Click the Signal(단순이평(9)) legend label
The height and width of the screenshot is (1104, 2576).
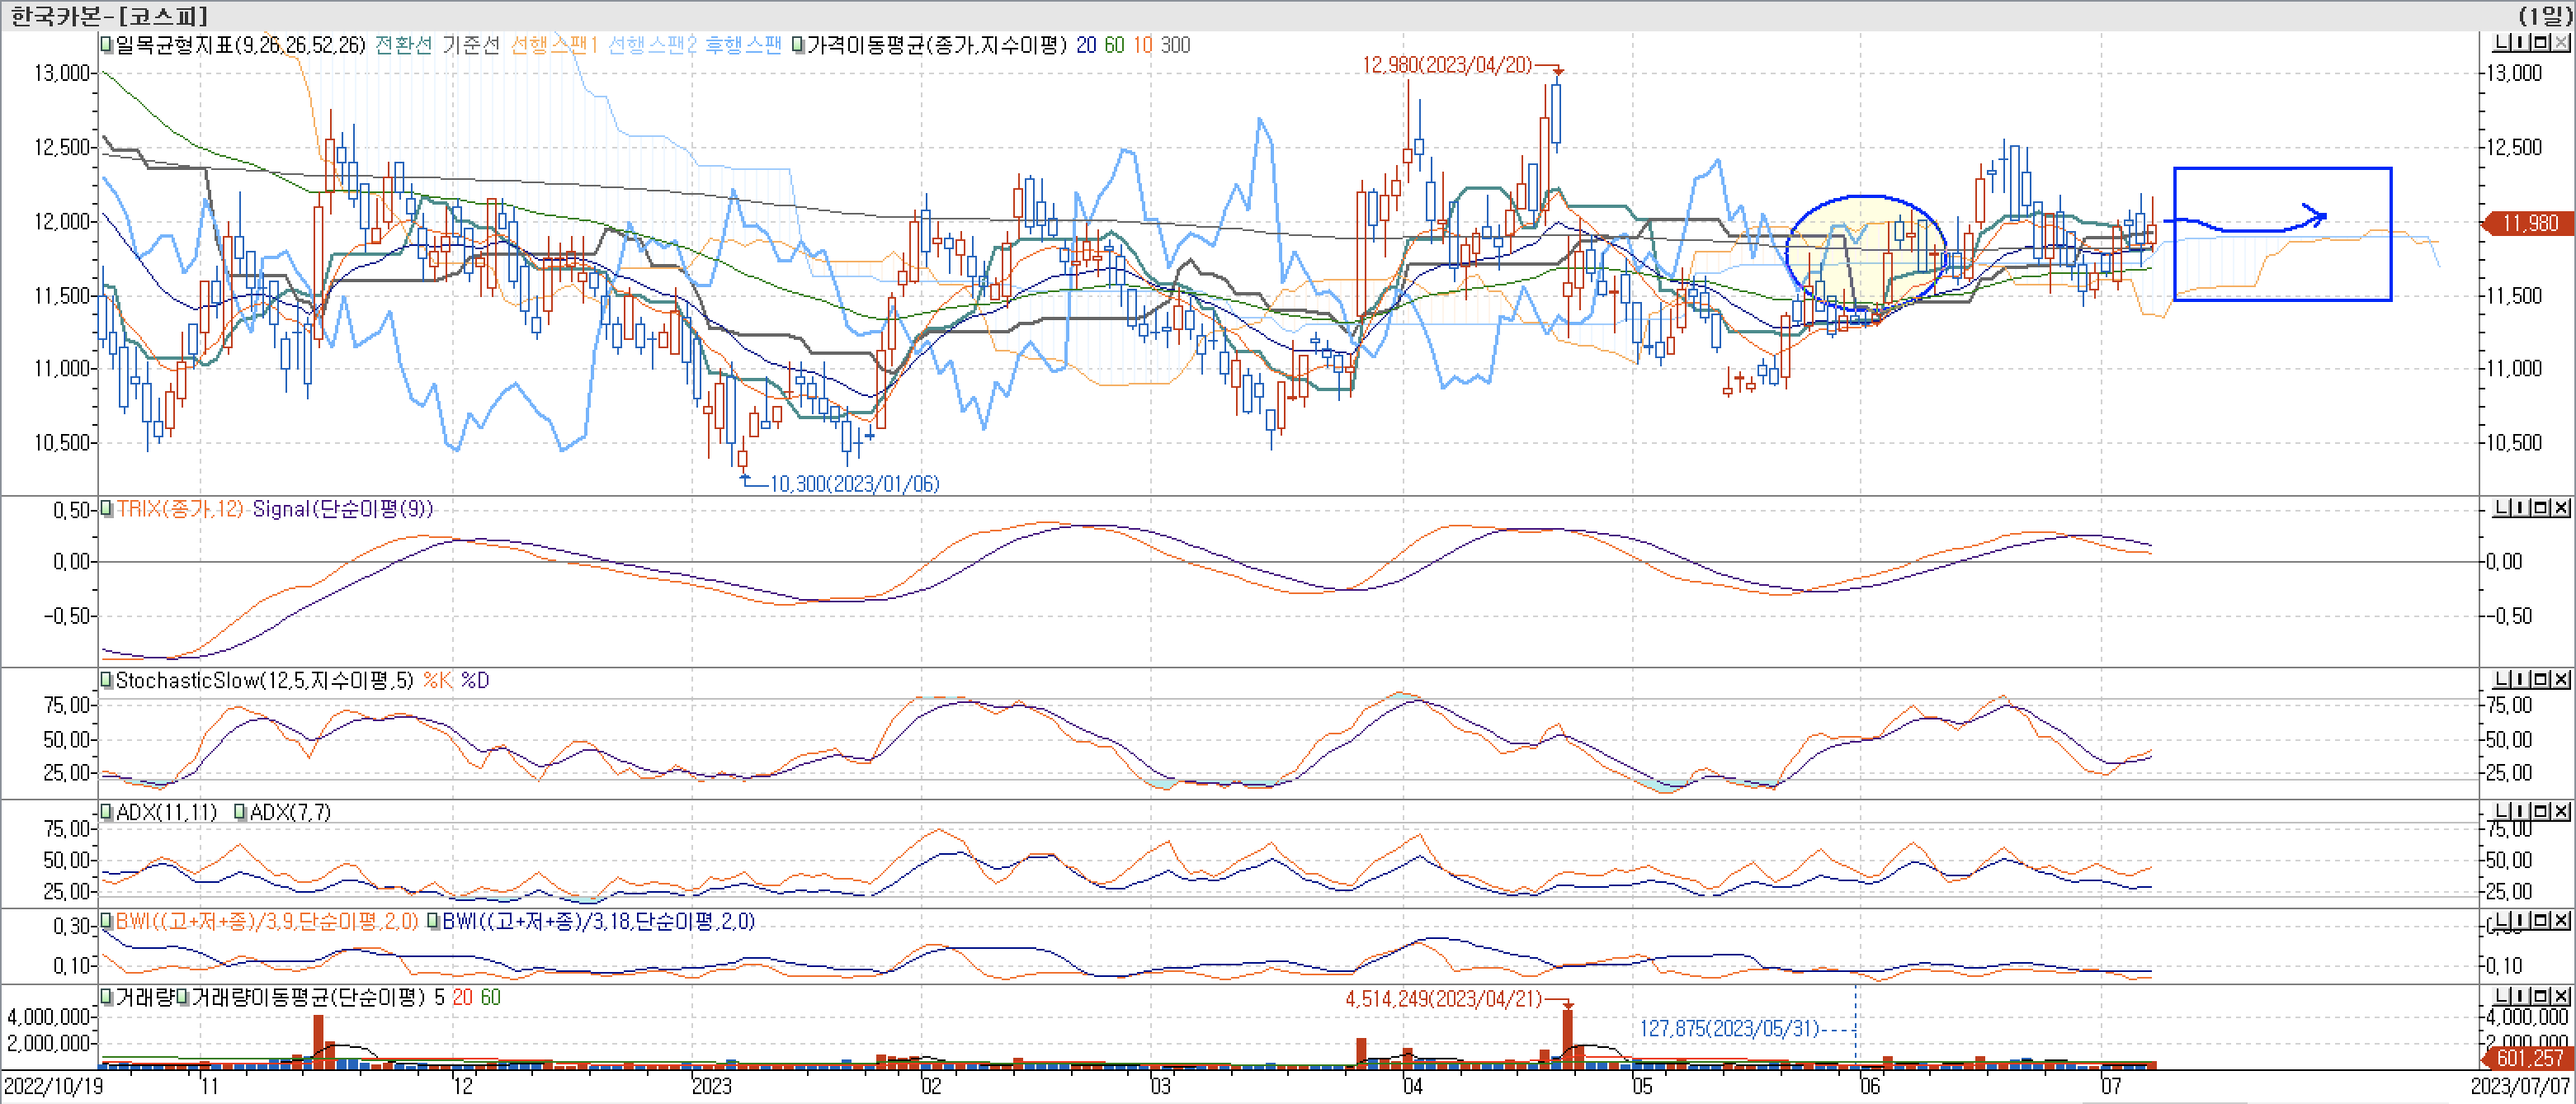point(342,509)
